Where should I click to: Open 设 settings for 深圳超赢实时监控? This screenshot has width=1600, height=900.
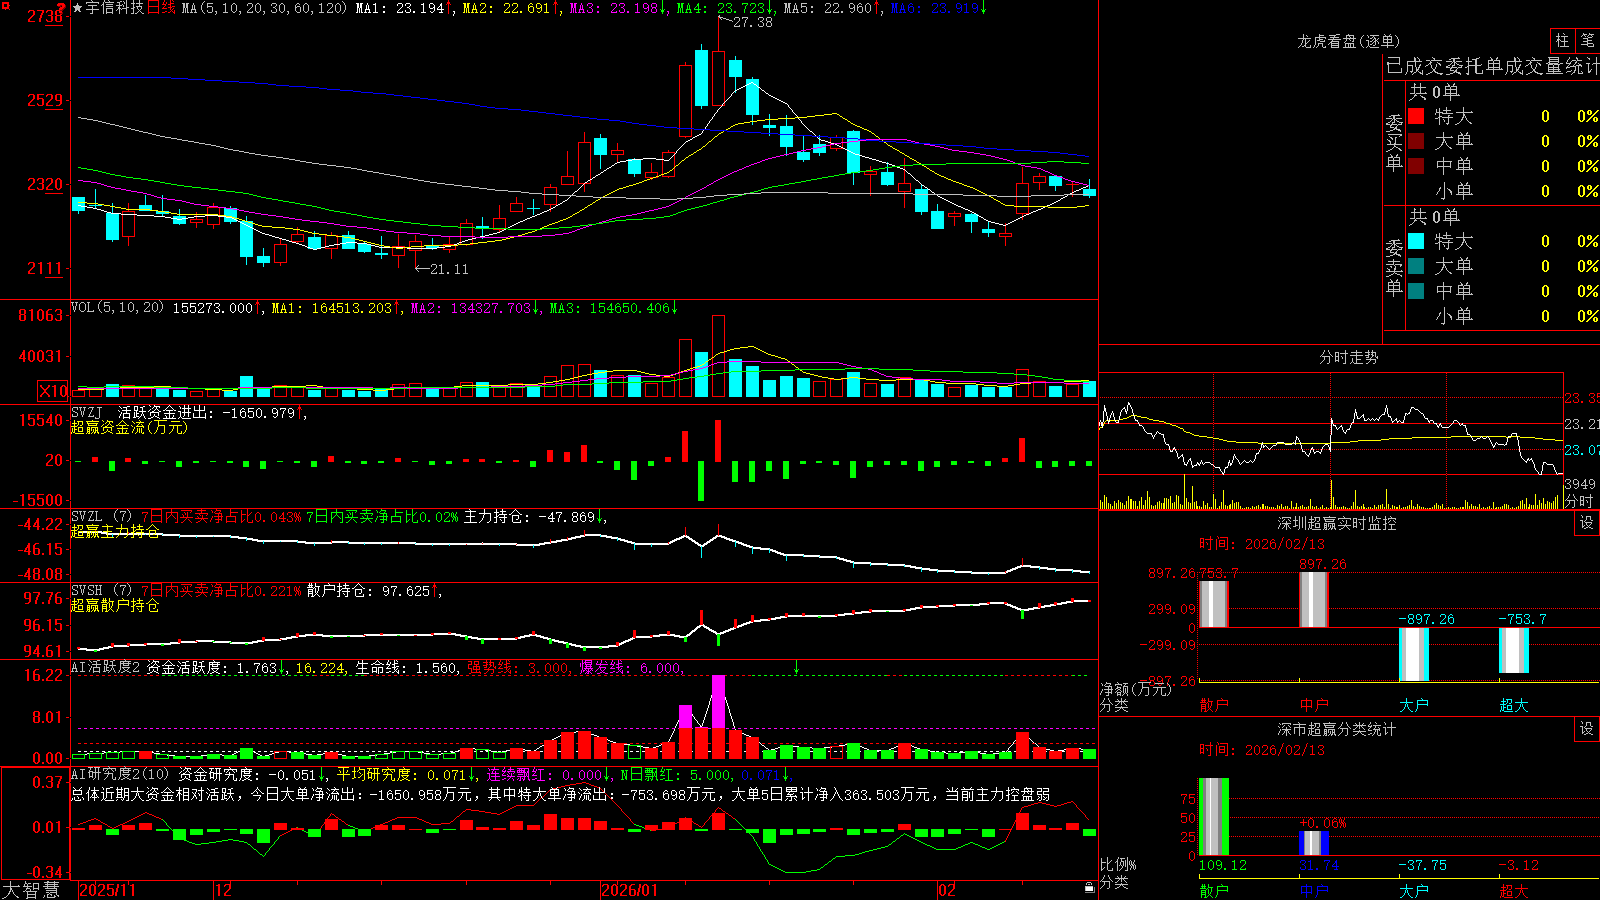1587,523
